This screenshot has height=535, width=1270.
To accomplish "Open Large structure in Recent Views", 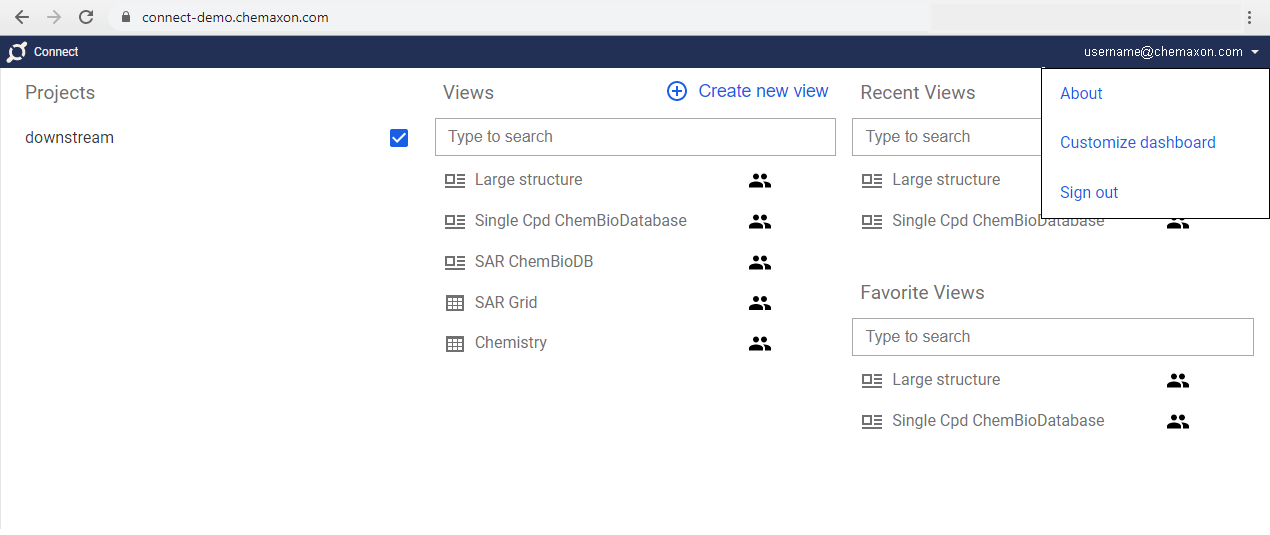I will click(x=946, y=180).
